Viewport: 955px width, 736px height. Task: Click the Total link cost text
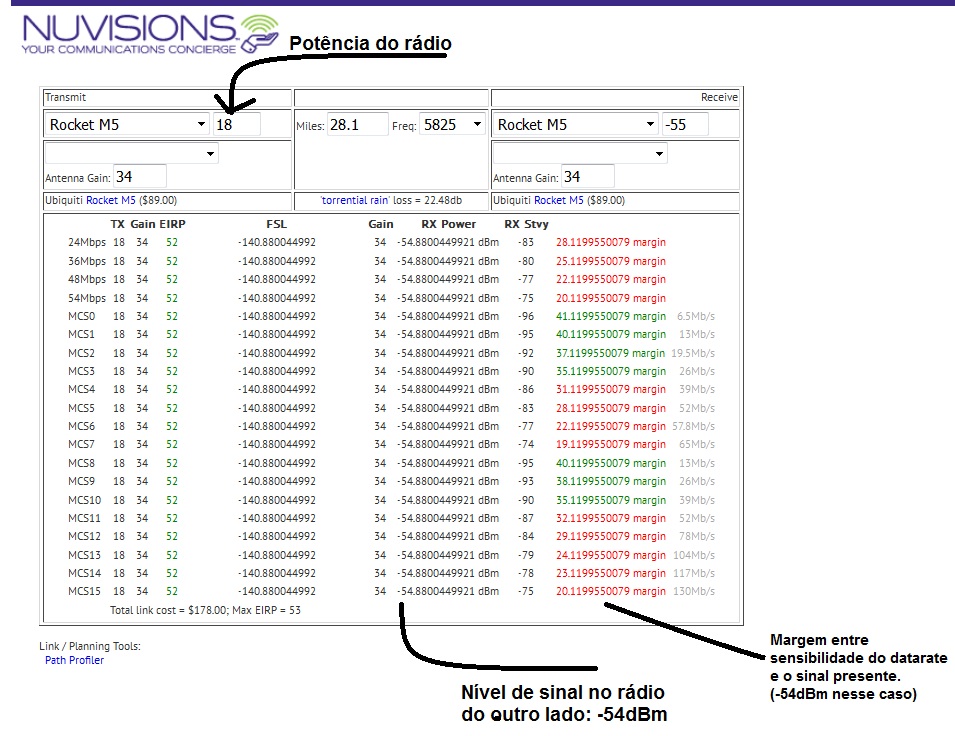pos(205,610)
